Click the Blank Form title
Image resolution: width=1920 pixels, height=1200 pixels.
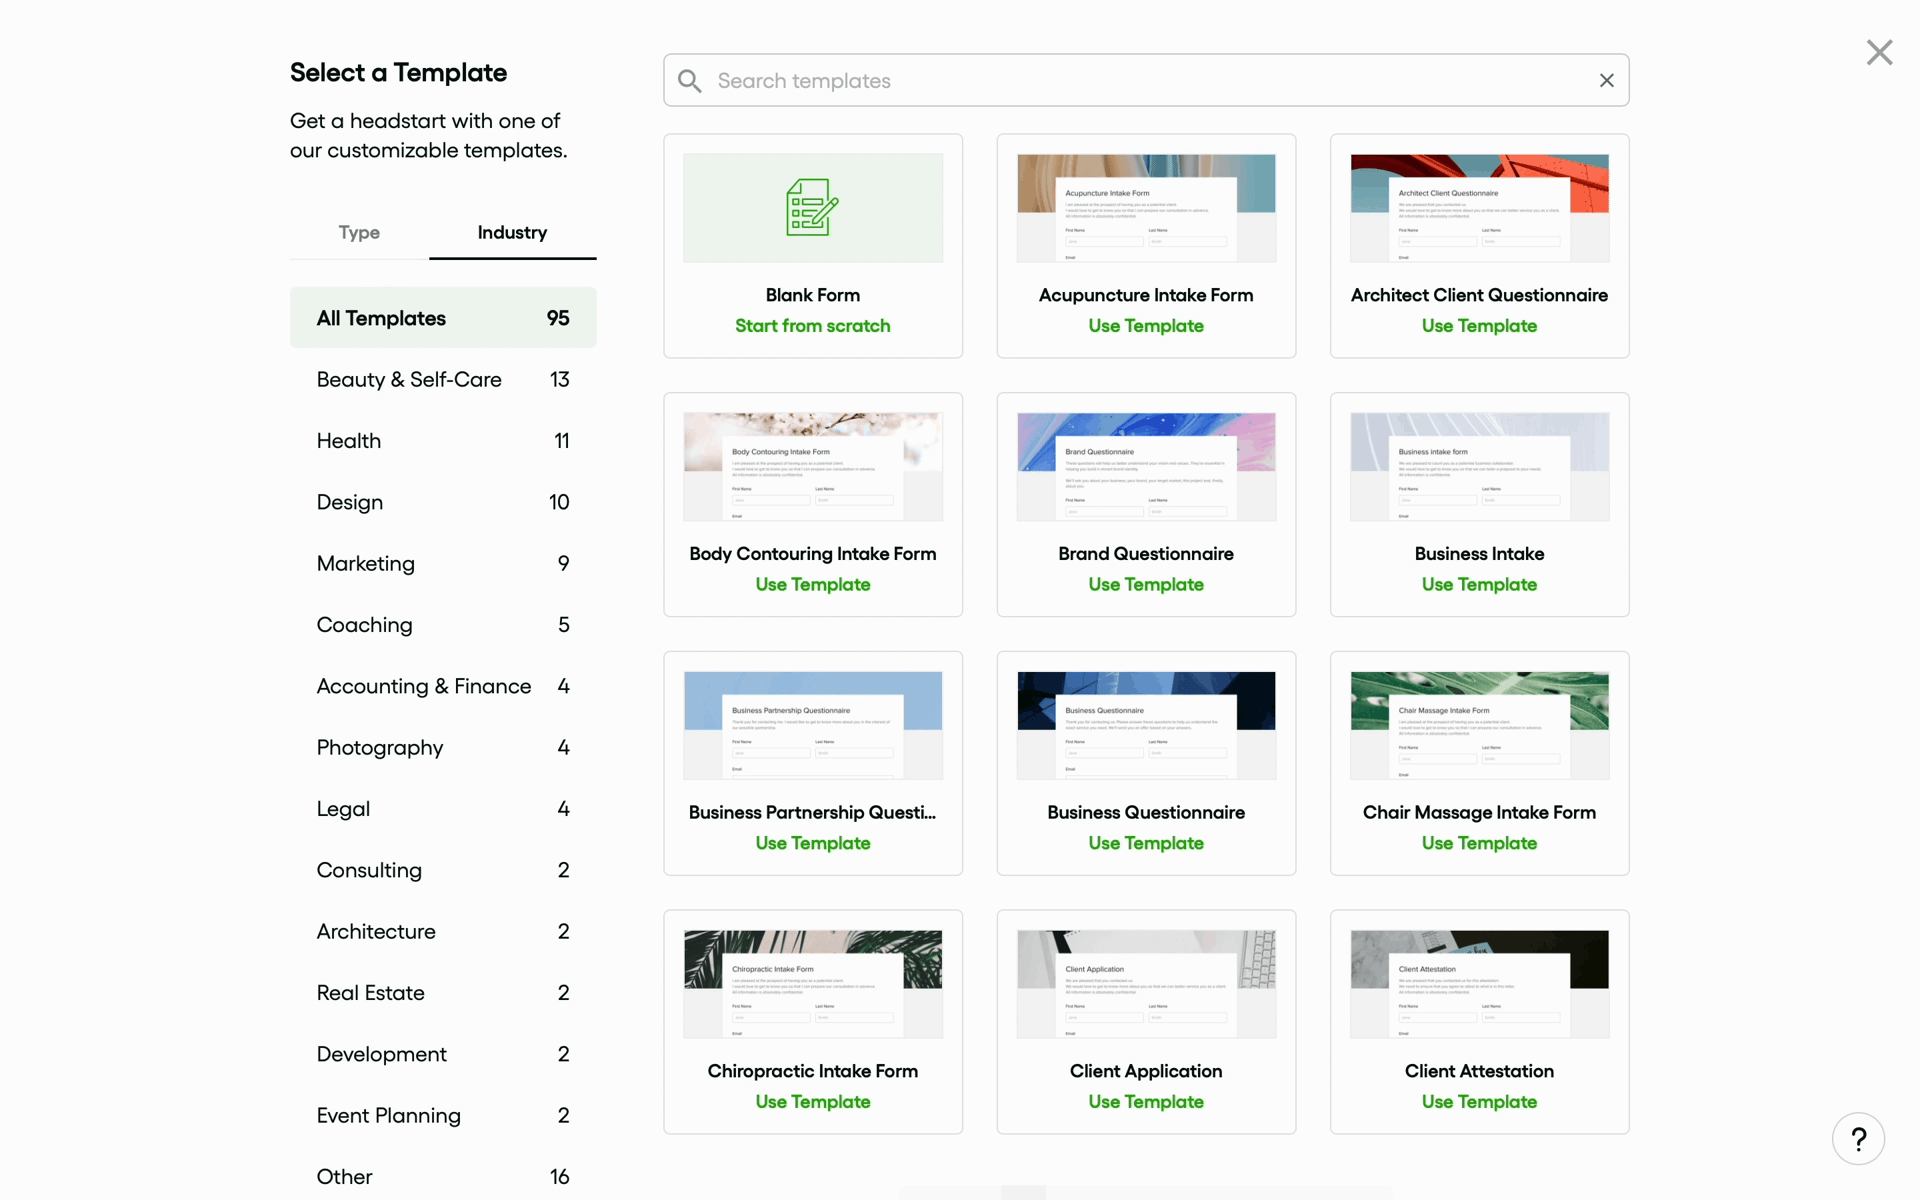tap(813, 295)
